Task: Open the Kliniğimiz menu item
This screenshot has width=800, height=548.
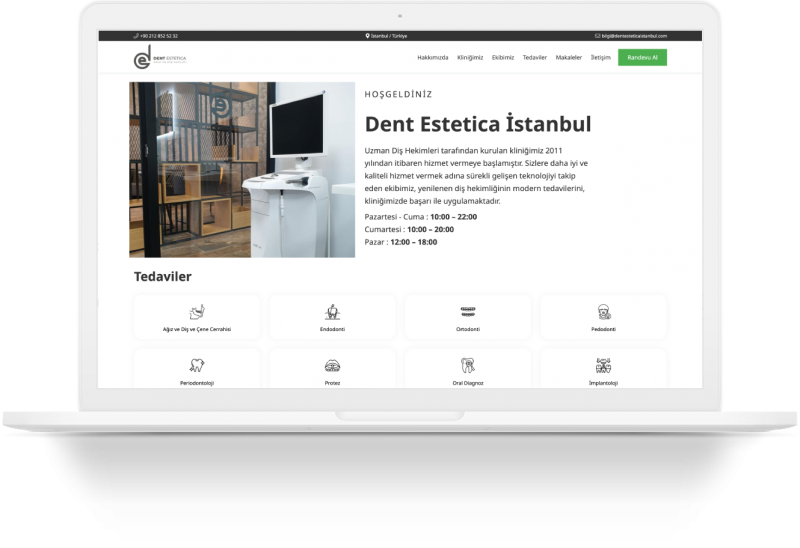Action: point(470,58)
